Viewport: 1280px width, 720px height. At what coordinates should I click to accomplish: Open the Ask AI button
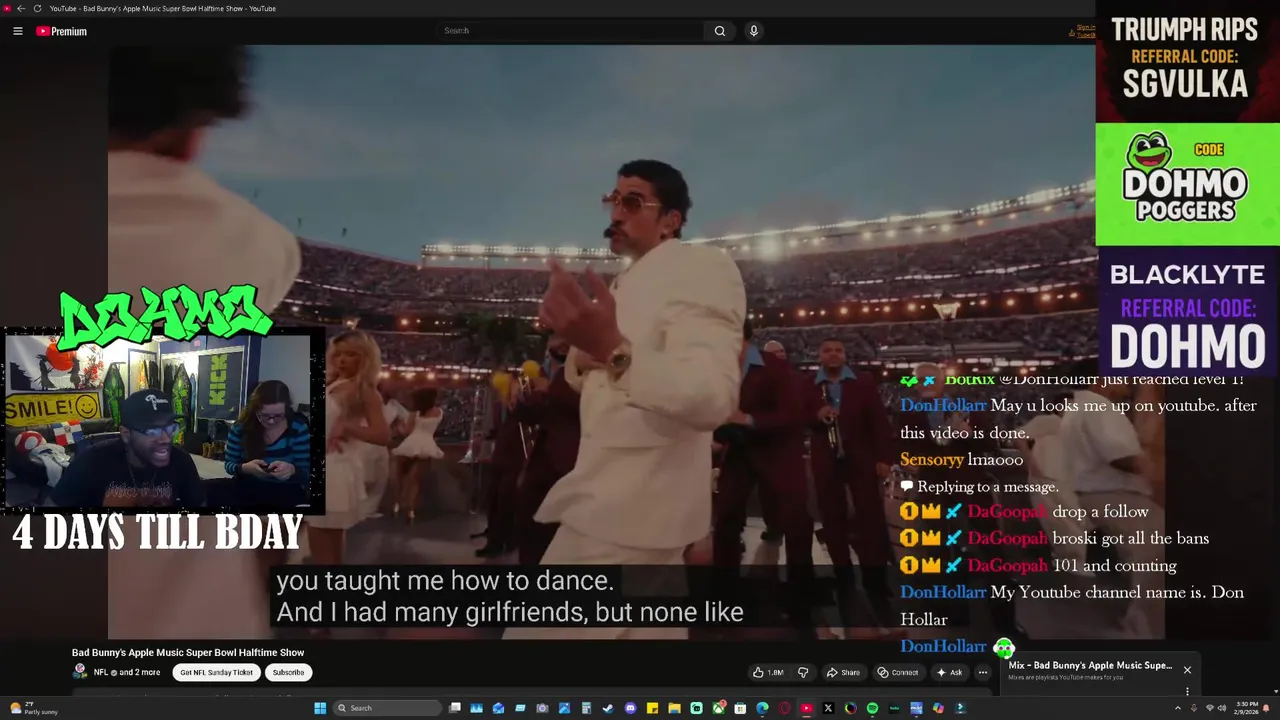tap(948, 672)
